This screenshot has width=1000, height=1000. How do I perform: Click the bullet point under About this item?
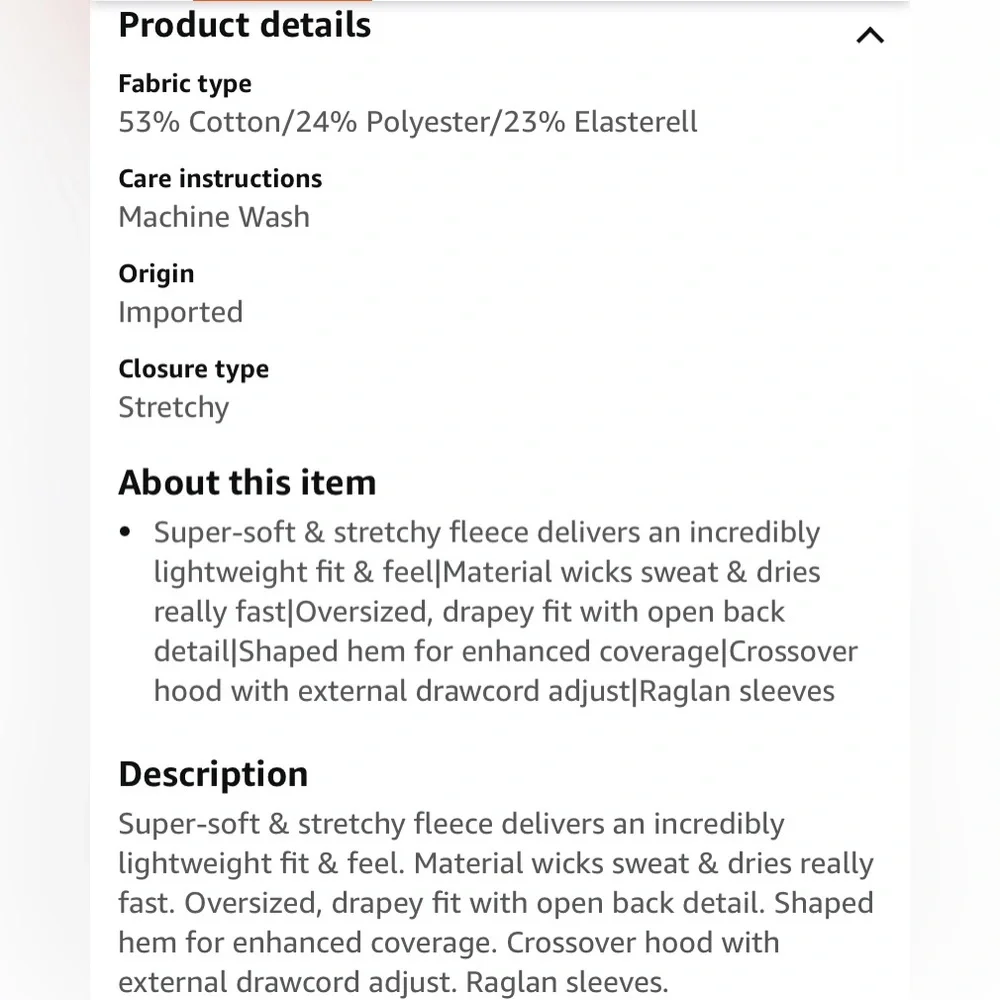(125, 532)
